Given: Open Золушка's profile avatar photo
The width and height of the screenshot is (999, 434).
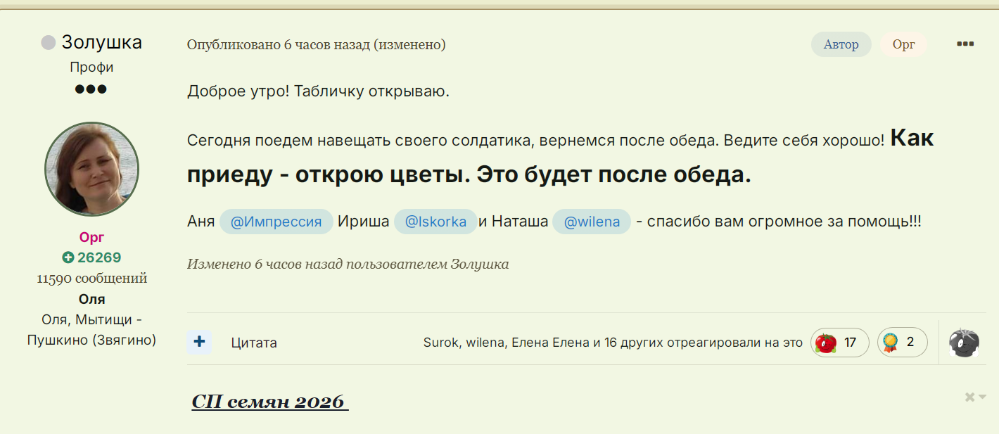Looking at the screenshot, I should [x=92, y=170].
